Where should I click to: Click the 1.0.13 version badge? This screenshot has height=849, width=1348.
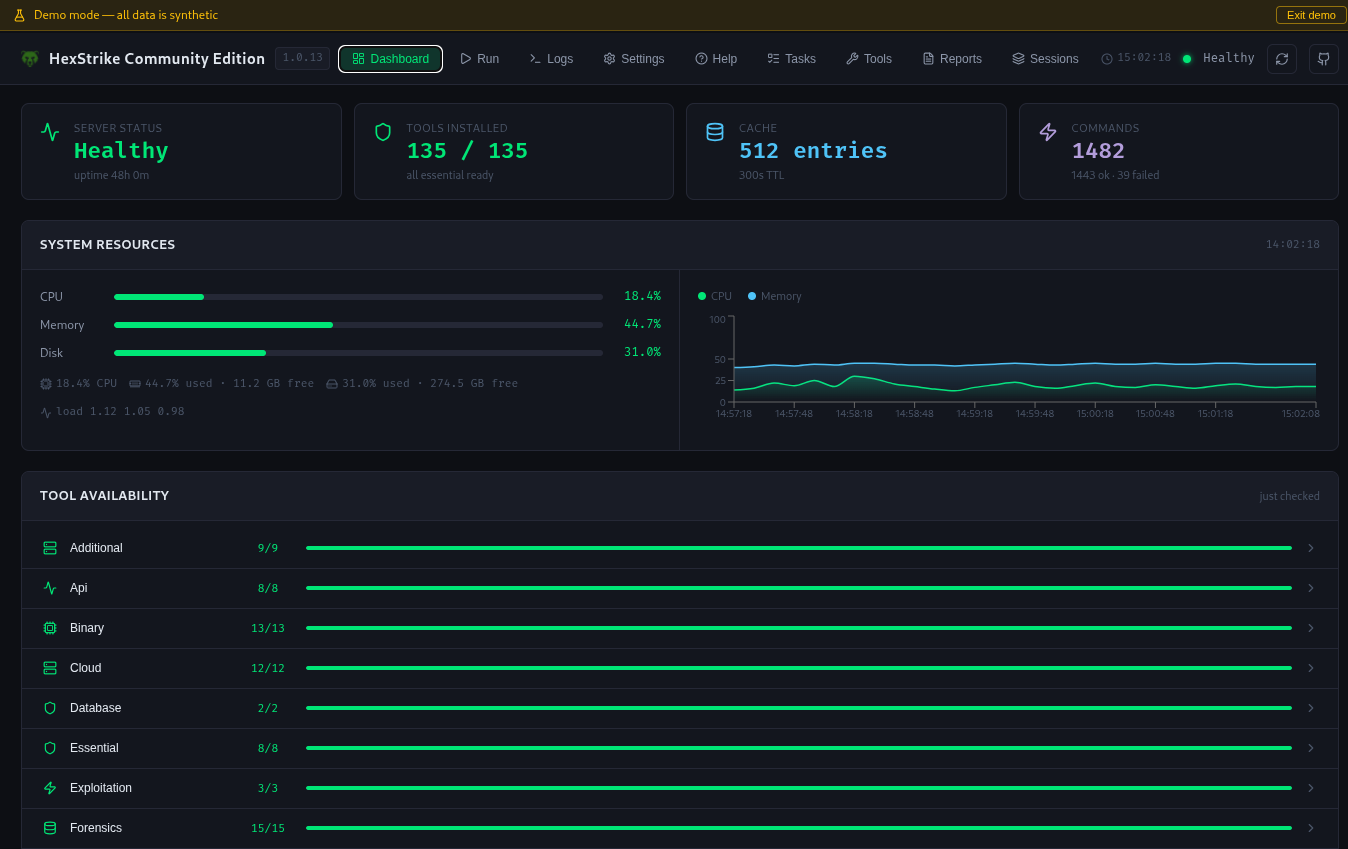pos(302,58)
